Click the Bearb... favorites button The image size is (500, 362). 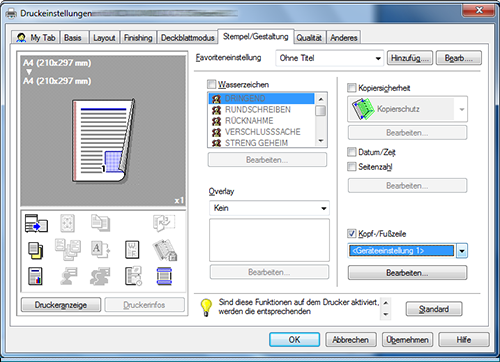459,58
